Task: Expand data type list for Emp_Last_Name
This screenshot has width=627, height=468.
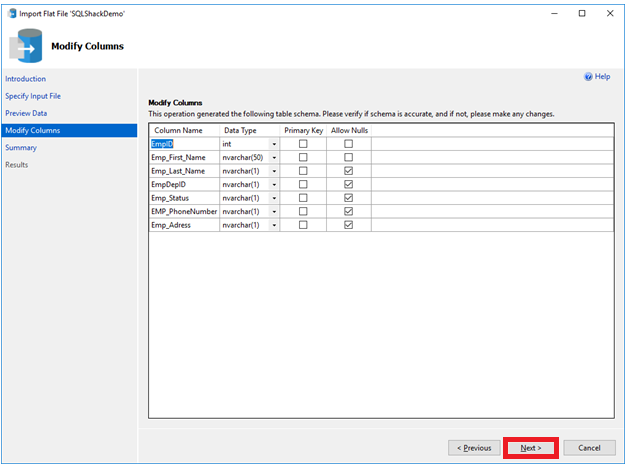Action: tap(274, 171)
